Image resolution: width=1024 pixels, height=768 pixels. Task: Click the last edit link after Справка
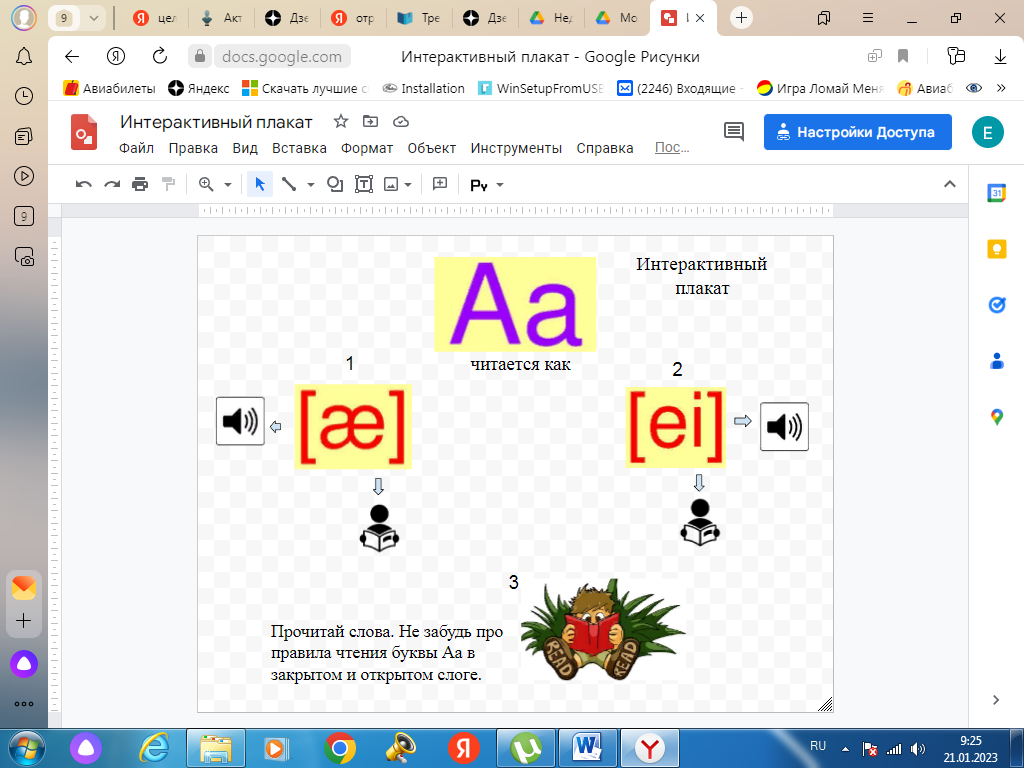[672, 148]
